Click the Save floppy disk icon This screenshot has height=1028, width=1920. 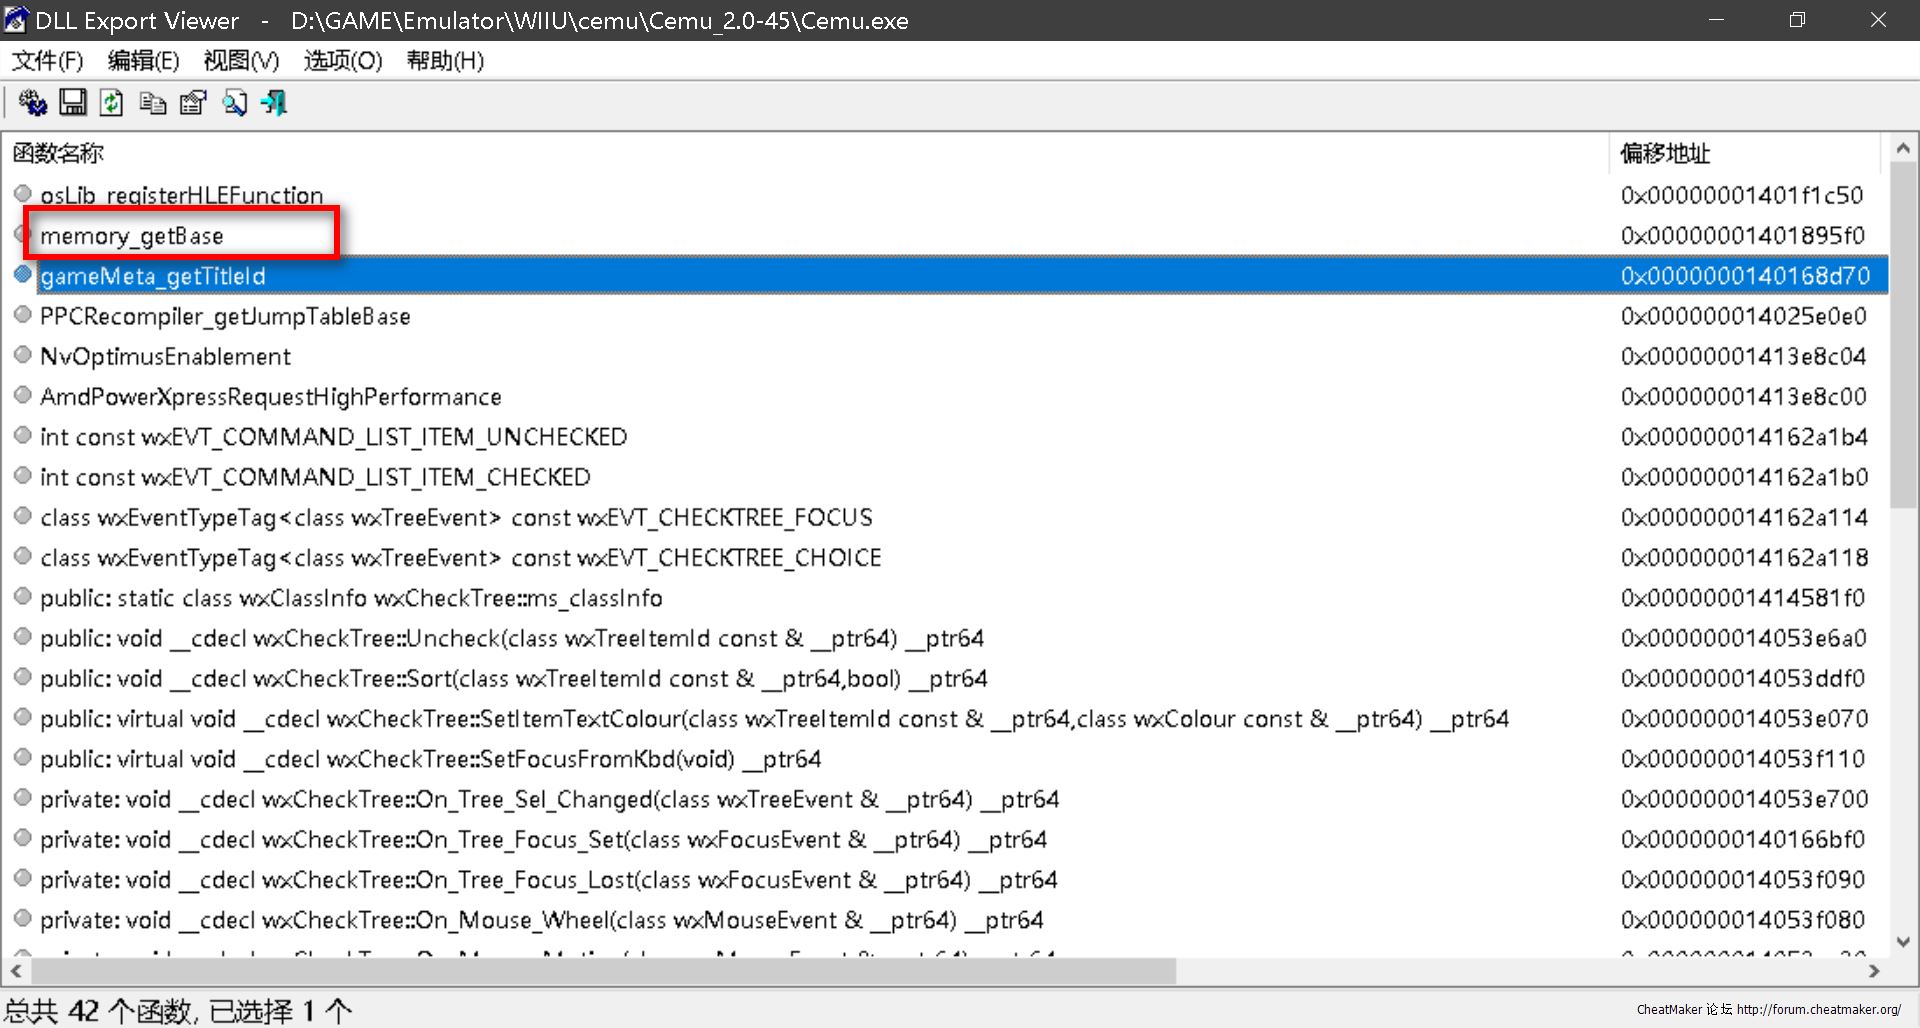[x=72, y=103]
